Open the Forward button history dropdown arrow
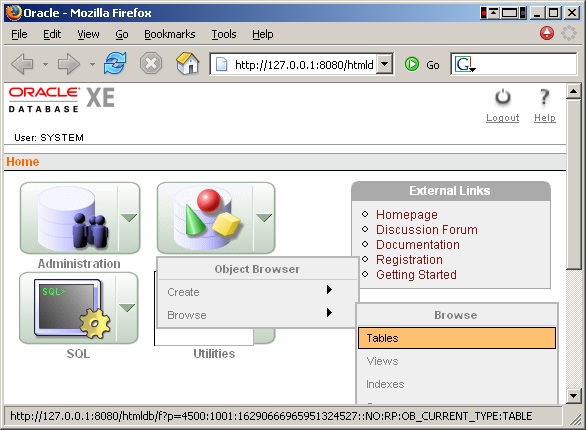The width and height of the screenshot is (586, 430). pos(92,64)
